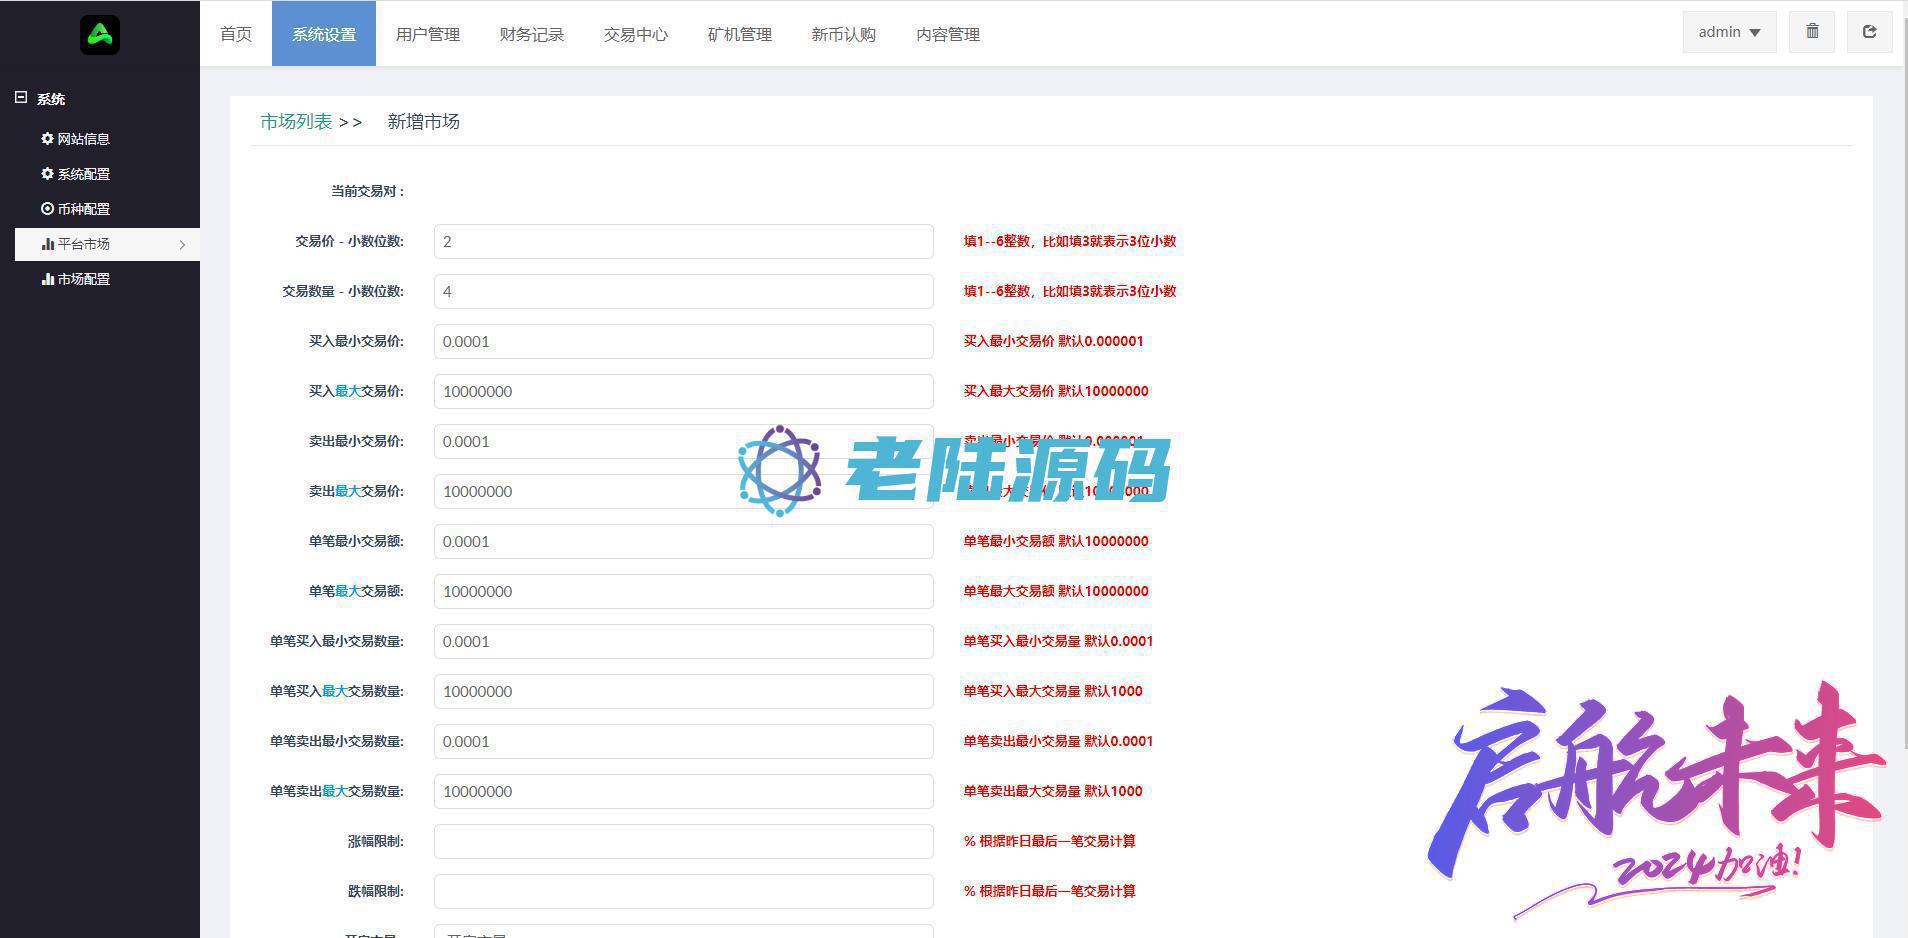Image resolution: width=1908 pixels, height=938 pixels.
Task: Click the 卖出最大交易价 input field
Action: (684, 491)
